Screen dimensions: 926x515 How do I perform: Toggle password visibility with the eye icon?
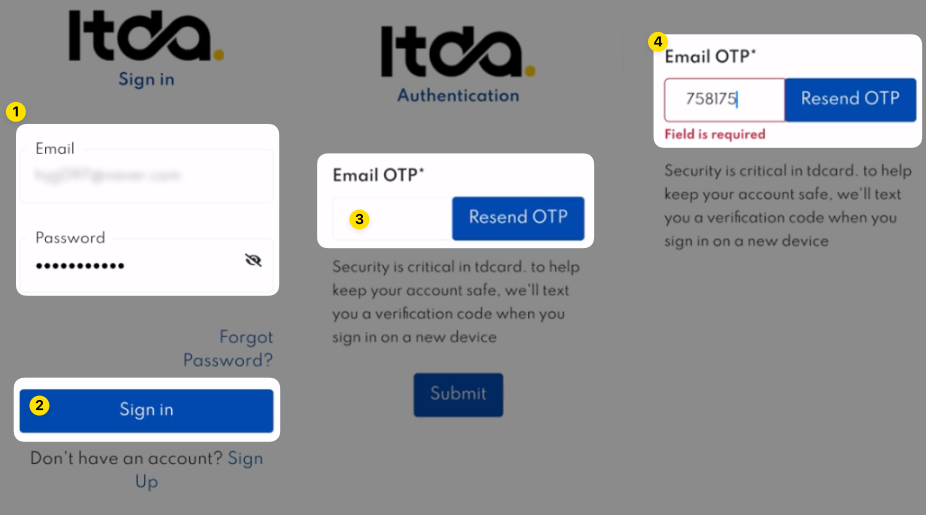[253, 260]
